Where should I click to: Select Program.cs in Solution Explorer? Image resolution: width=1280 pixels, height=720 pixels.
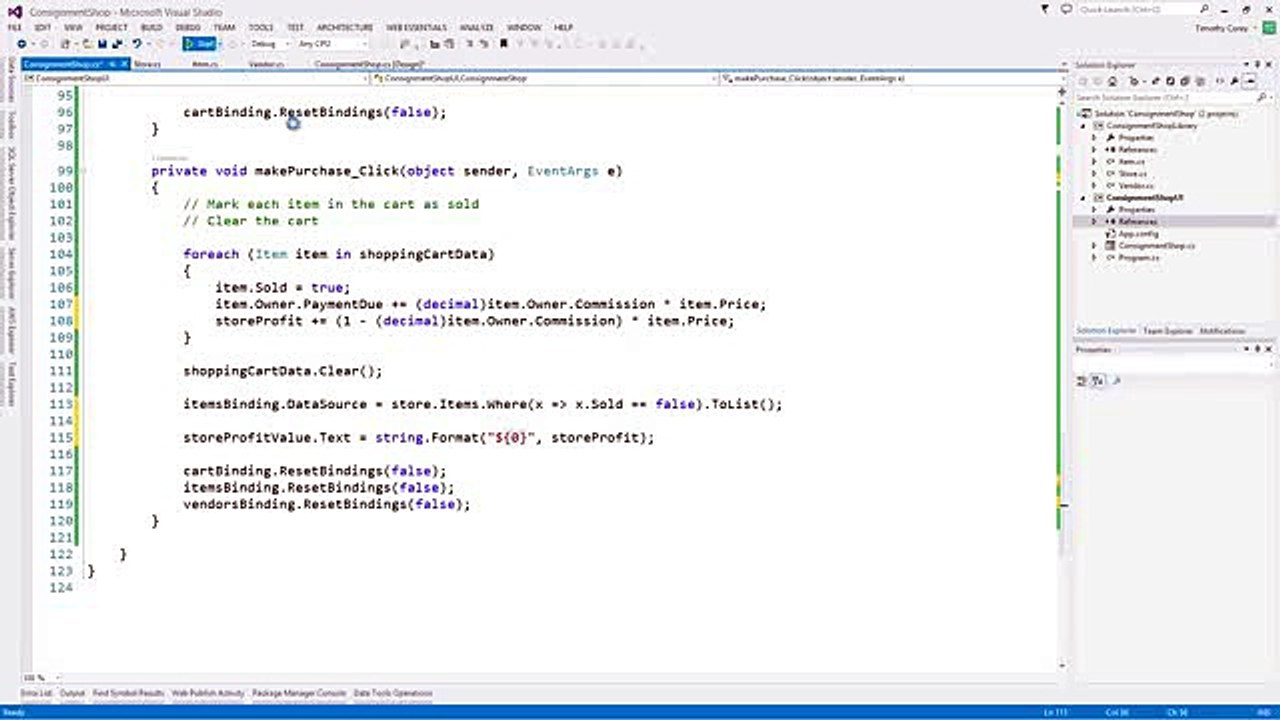1139,257
